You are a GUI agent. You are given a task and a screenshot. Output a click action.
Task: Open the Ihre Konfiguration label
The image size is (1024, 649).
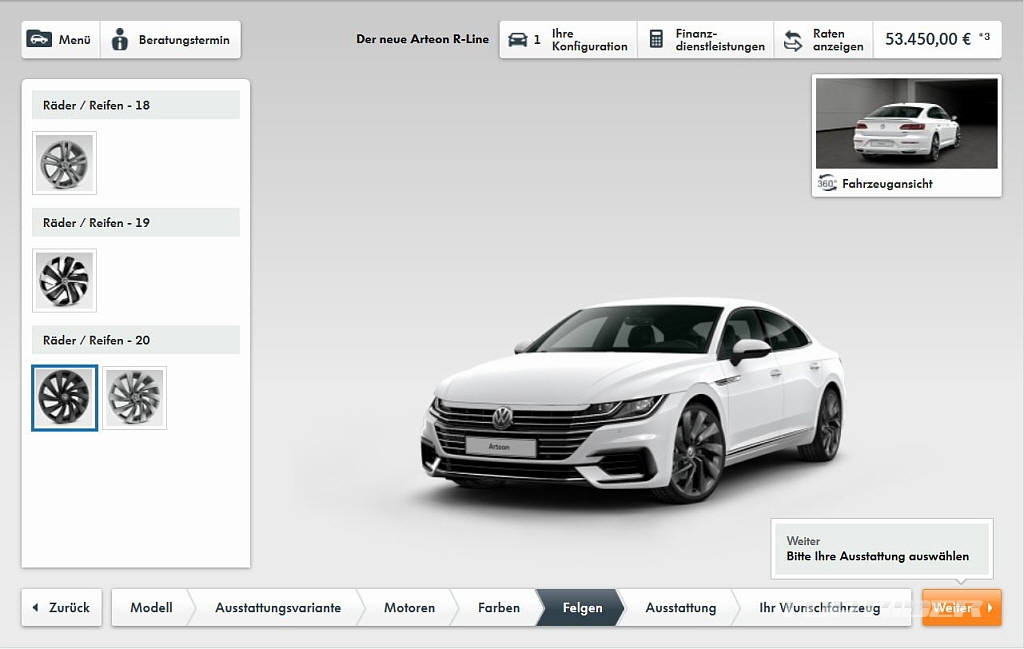[589, 40]
